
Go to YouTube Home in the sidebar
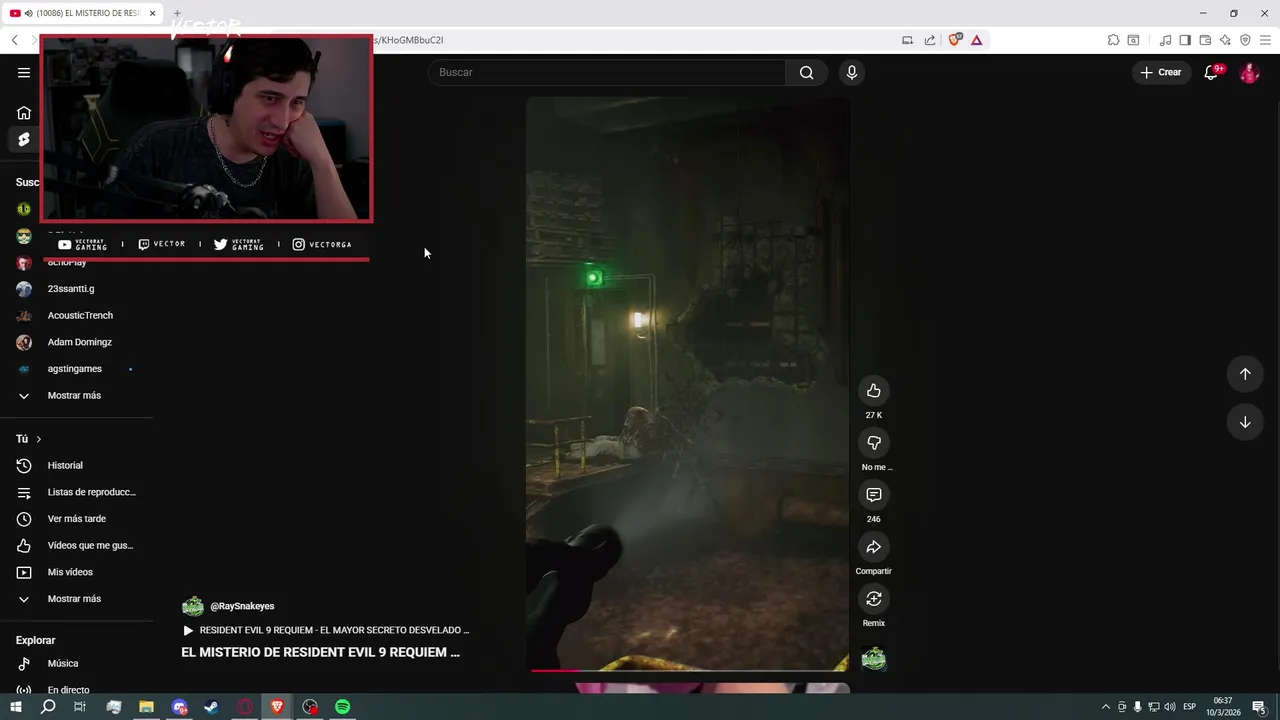(x=24, y=113)
